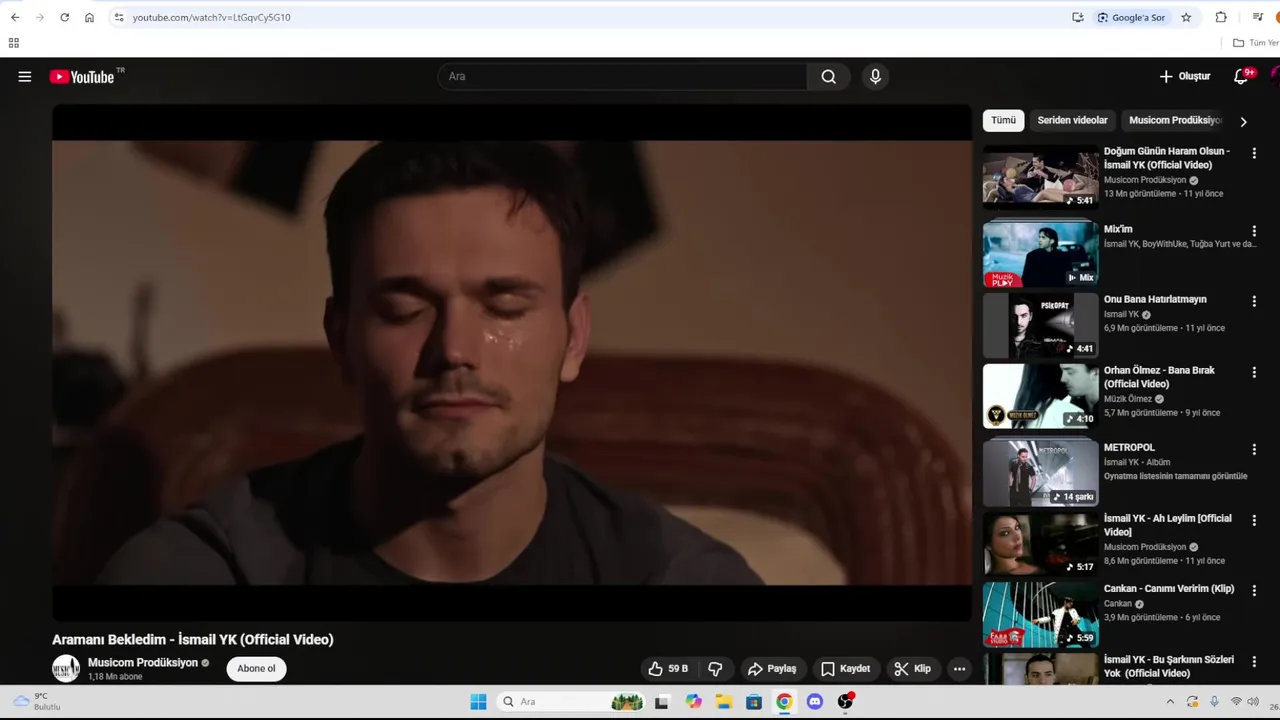Viewport: 1280px width, 720px height.
Task: Show hidden system tray icons
Action: pyautogui.click(x=1170, y=702)
